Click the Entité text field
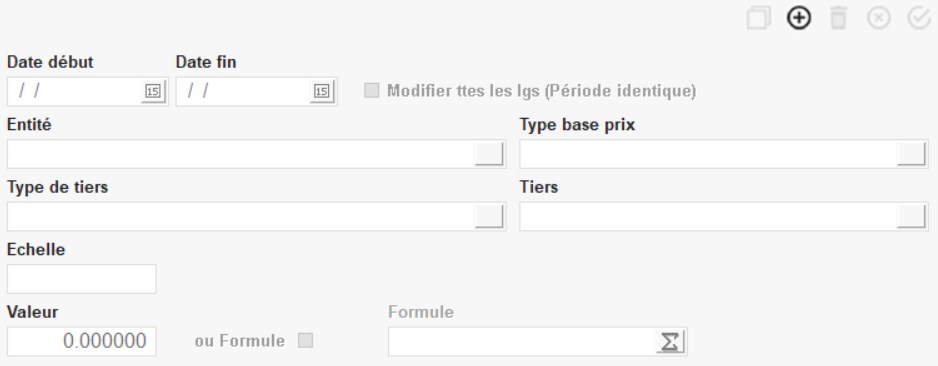Image resolution: width=938 pixels, height=366 pixels. (241, 154)
